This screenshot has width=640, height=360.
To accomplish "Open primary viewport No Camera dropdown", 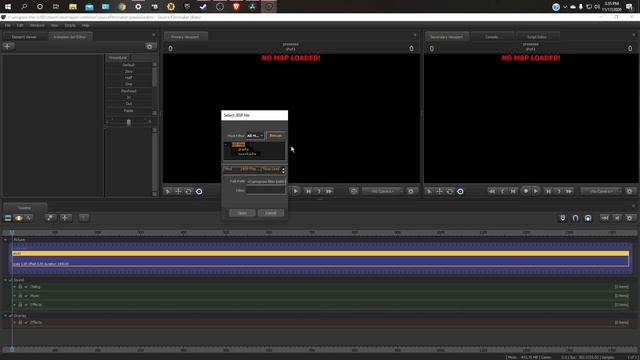I will tap(383, 191).
